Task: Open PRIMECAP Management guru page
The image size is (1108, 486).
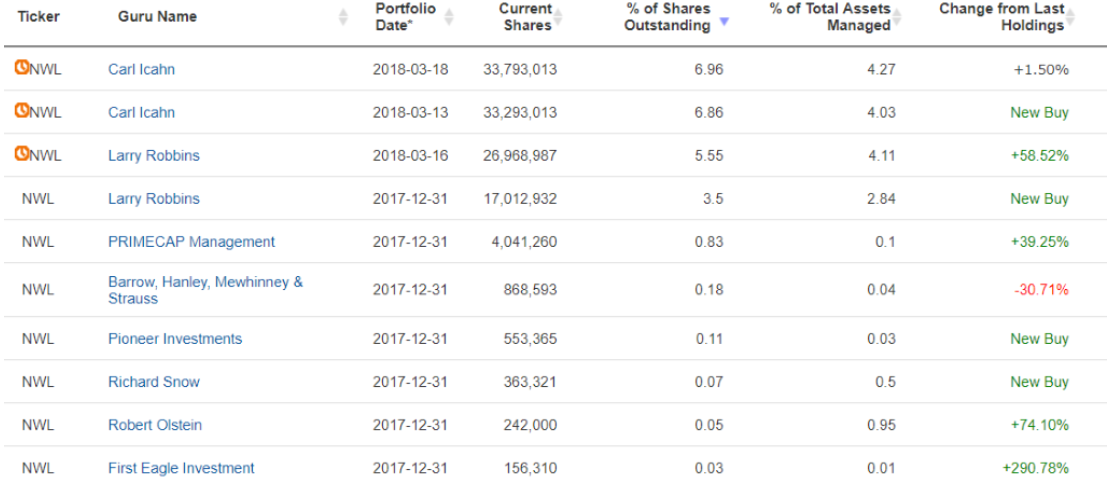Action: (191, 242)
